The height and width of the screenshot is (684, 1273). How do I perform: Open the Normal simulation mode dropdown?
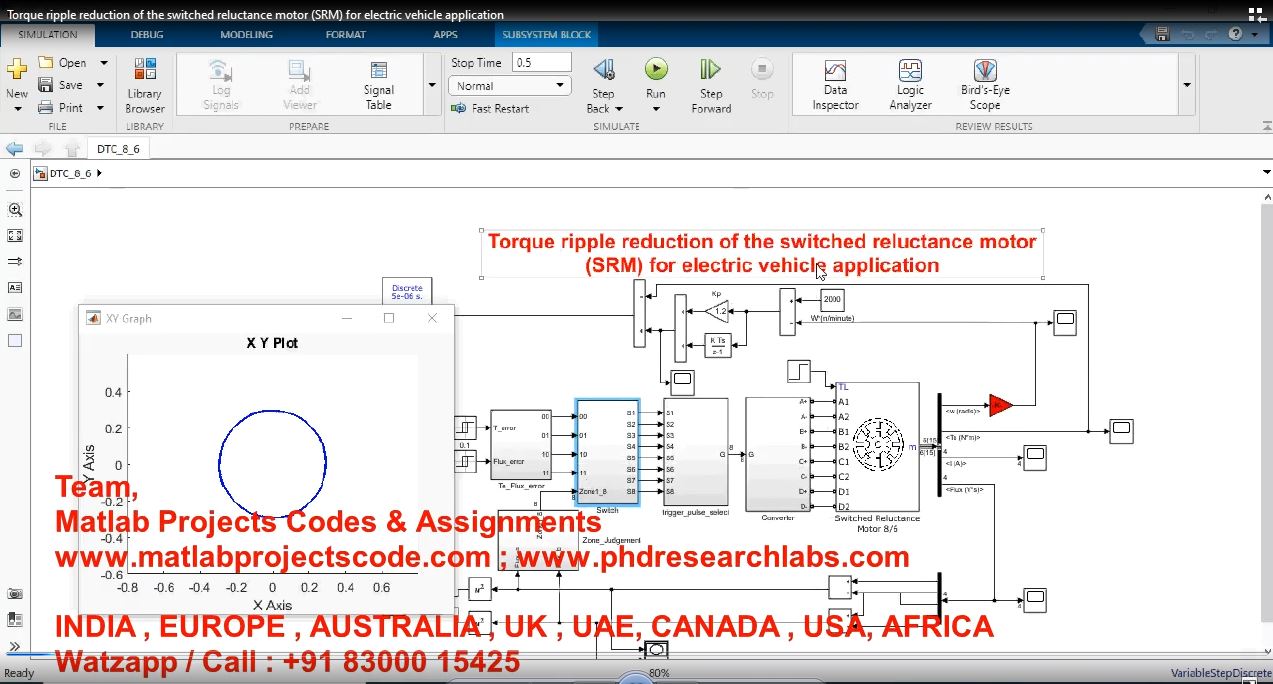509,86
